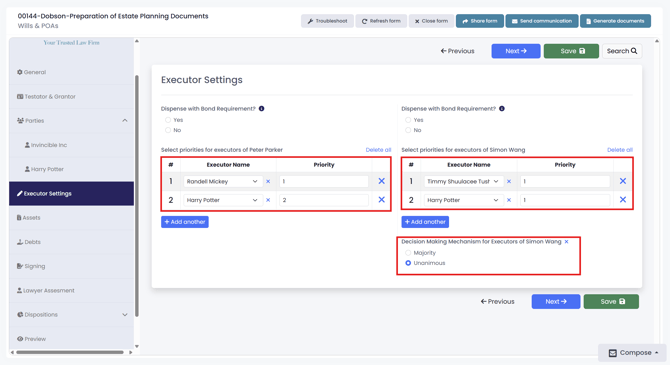670x365 pixels.
Task: Select Yes for Peter Parker bond requirement
Action: point(168,120)
